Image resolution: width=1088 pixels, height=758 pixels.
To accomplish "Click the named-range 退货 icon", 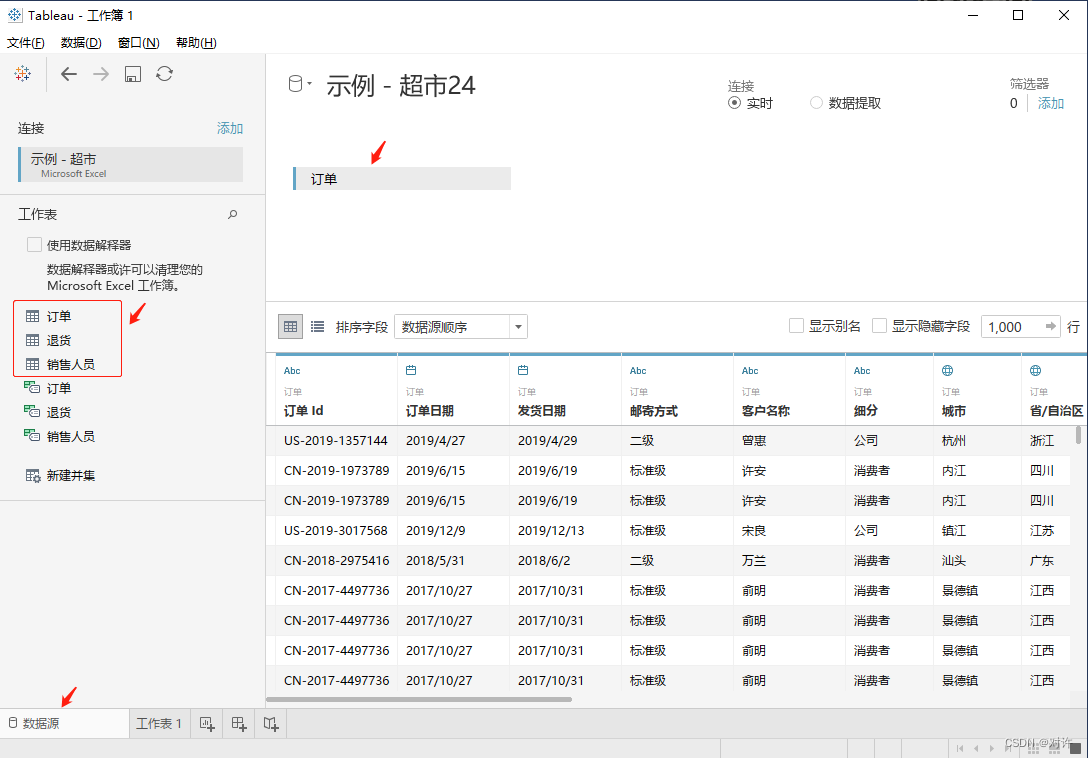I will coord(32,412).
